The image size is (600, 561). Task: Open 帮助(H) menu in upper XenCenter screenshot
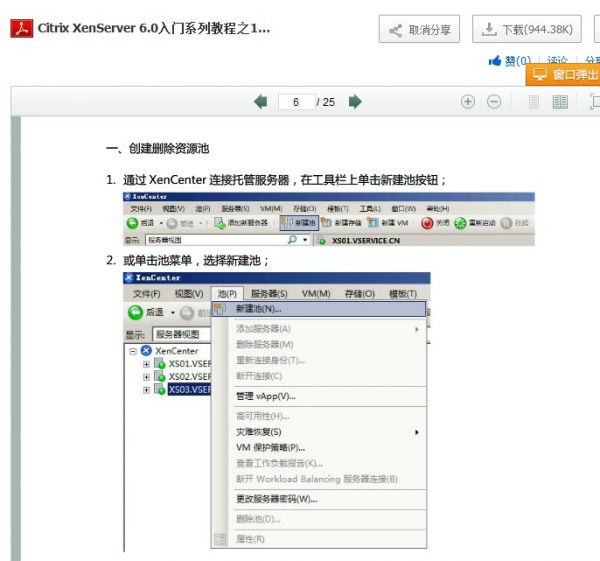[x=438, y=209]
